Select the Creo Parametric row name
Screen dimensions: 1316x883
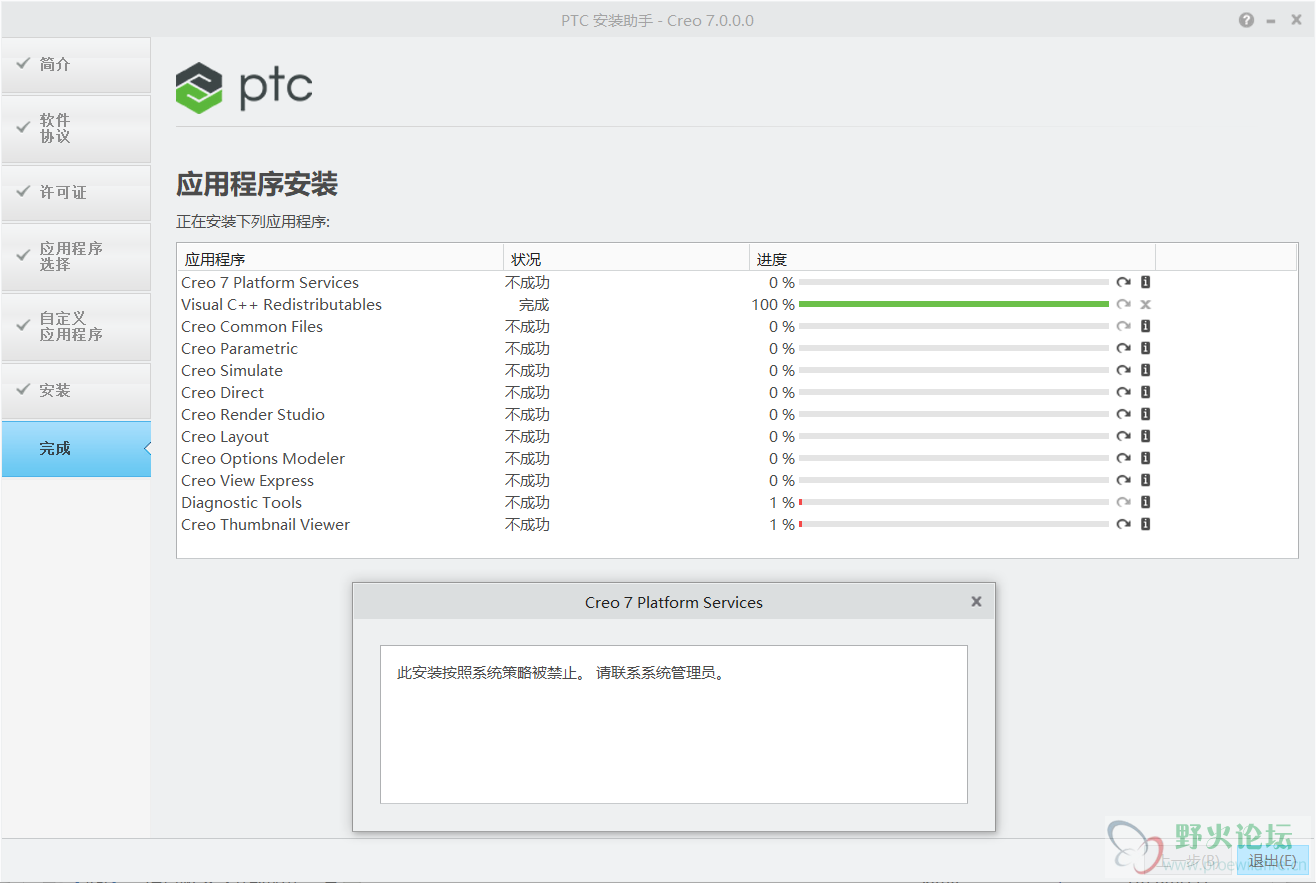(x=239, y=349)
